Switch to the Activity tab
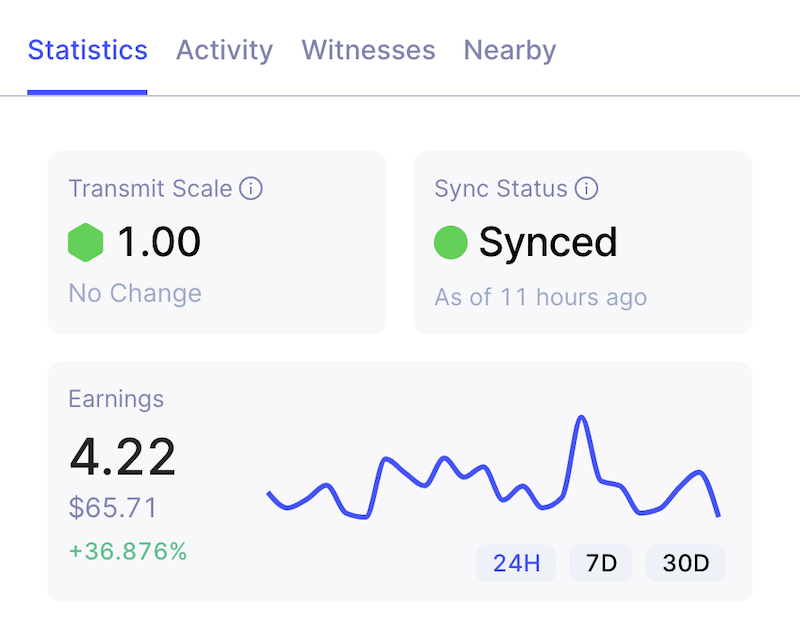Image resolution: width=800 pixels, height=619 pixels. click(224, 50)
